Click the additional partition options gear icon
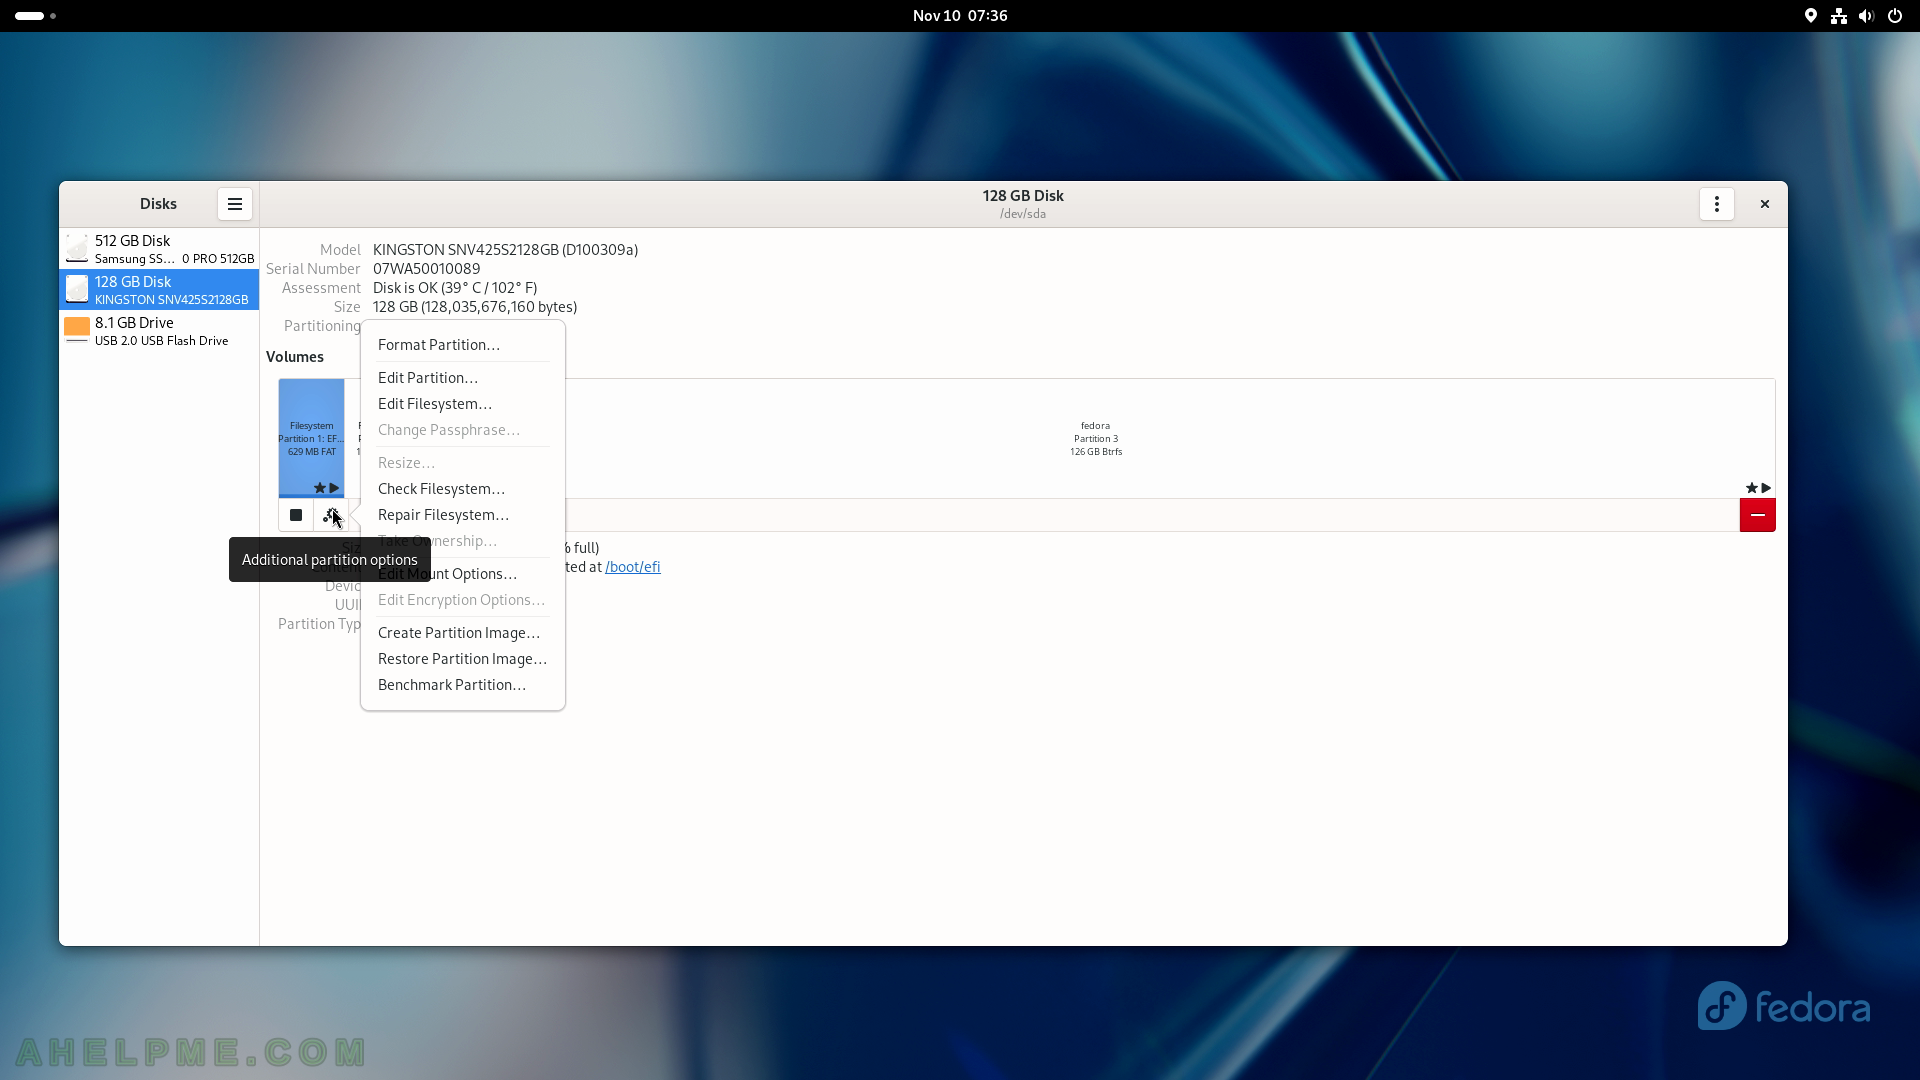The width and height of the screenshot is (1920, 1080). click(331, 515)
